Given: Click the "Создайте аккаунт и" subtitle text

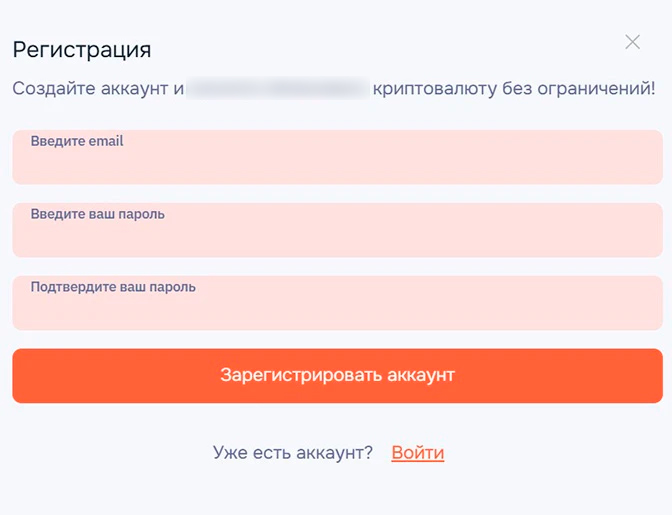Looking at the screenshot, I should pyautogui.click(x=98, y=89).
